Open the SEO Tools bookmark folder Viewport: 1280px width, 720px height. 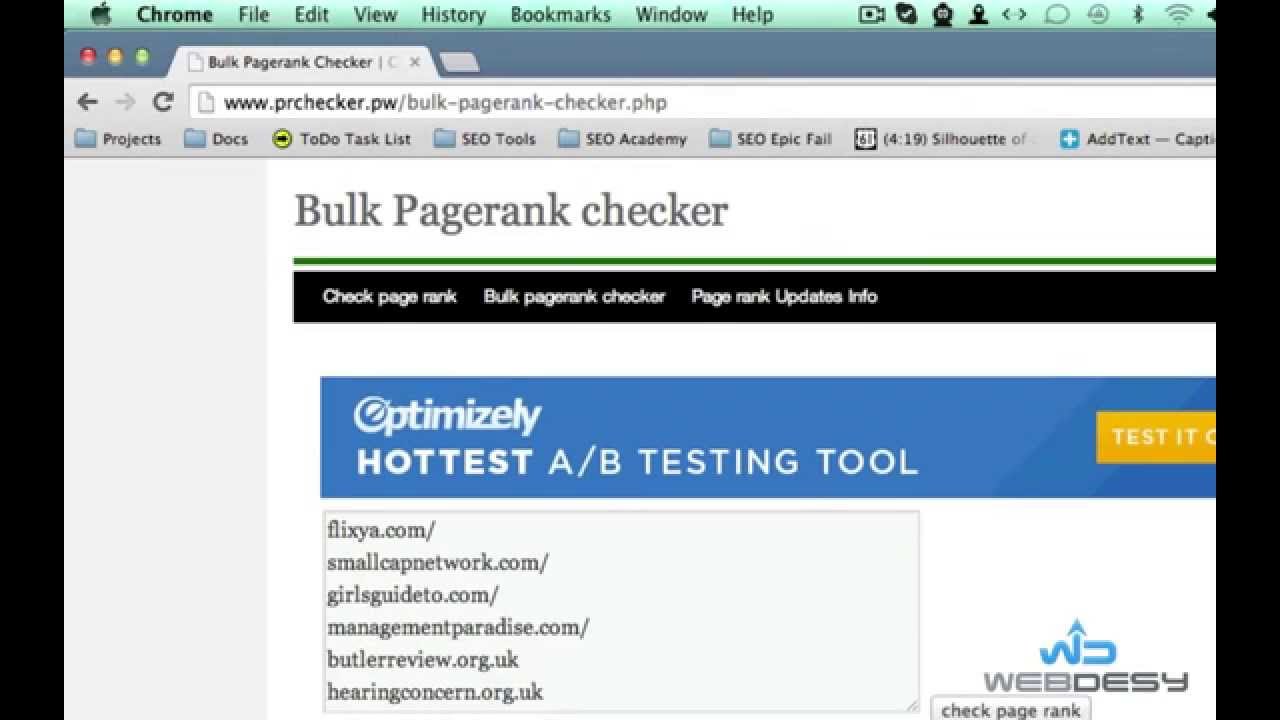coord(485,139)
